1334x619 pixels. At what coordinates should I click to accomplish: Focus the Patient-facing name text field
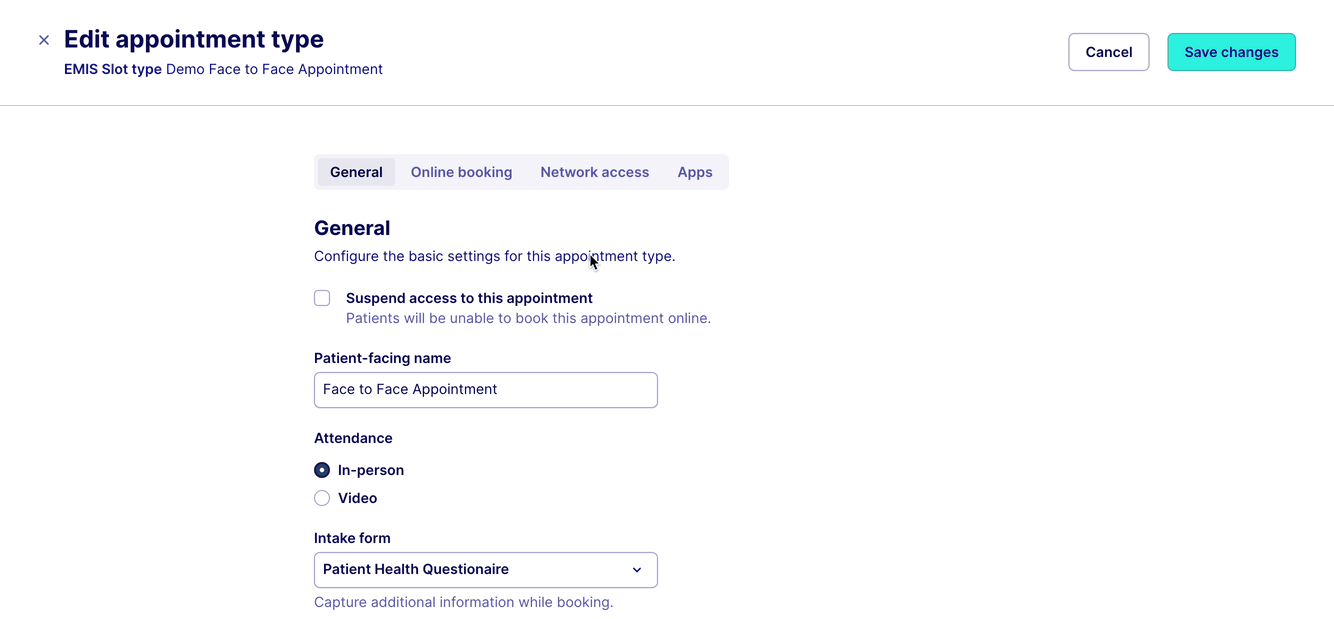pos(485,390)
